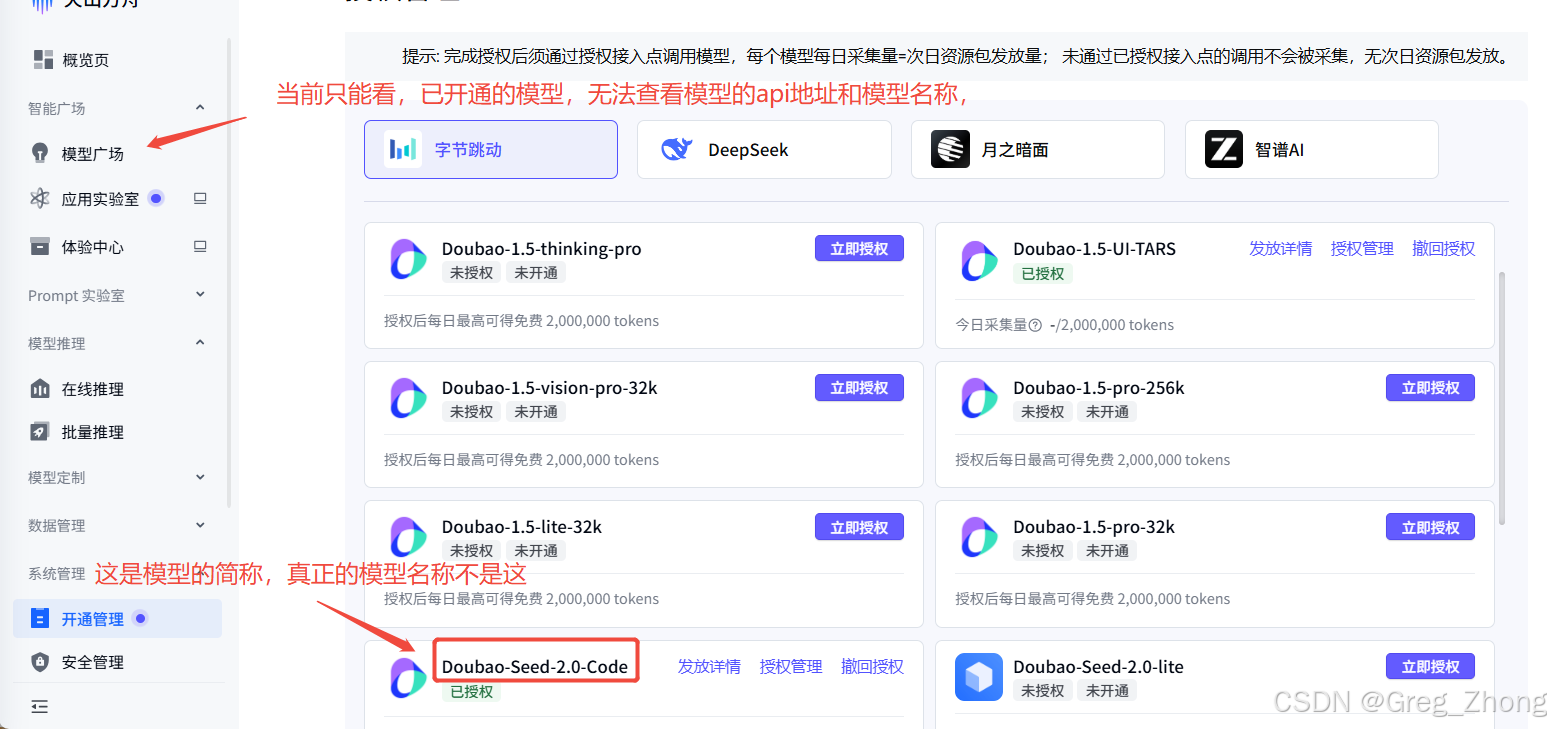Click Doubao-1.5-UI-TARS model icon
The width and height of the screenshot is (1551, 729).
click(979, 261)
